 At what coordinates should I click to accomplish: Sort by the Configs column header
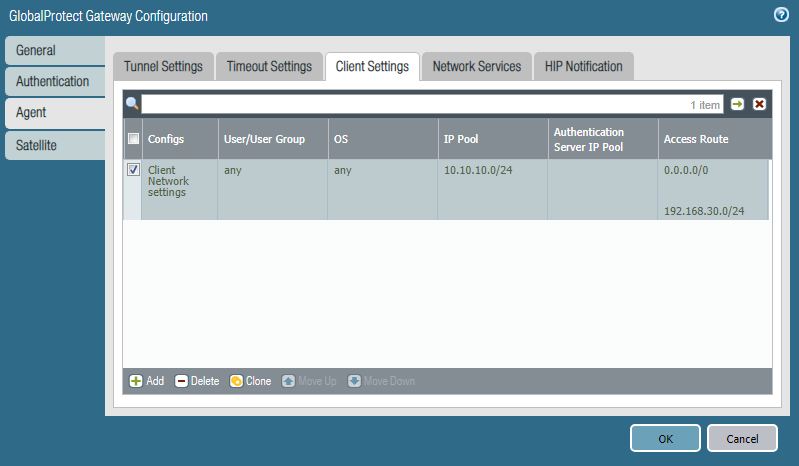tap(180, 139)
